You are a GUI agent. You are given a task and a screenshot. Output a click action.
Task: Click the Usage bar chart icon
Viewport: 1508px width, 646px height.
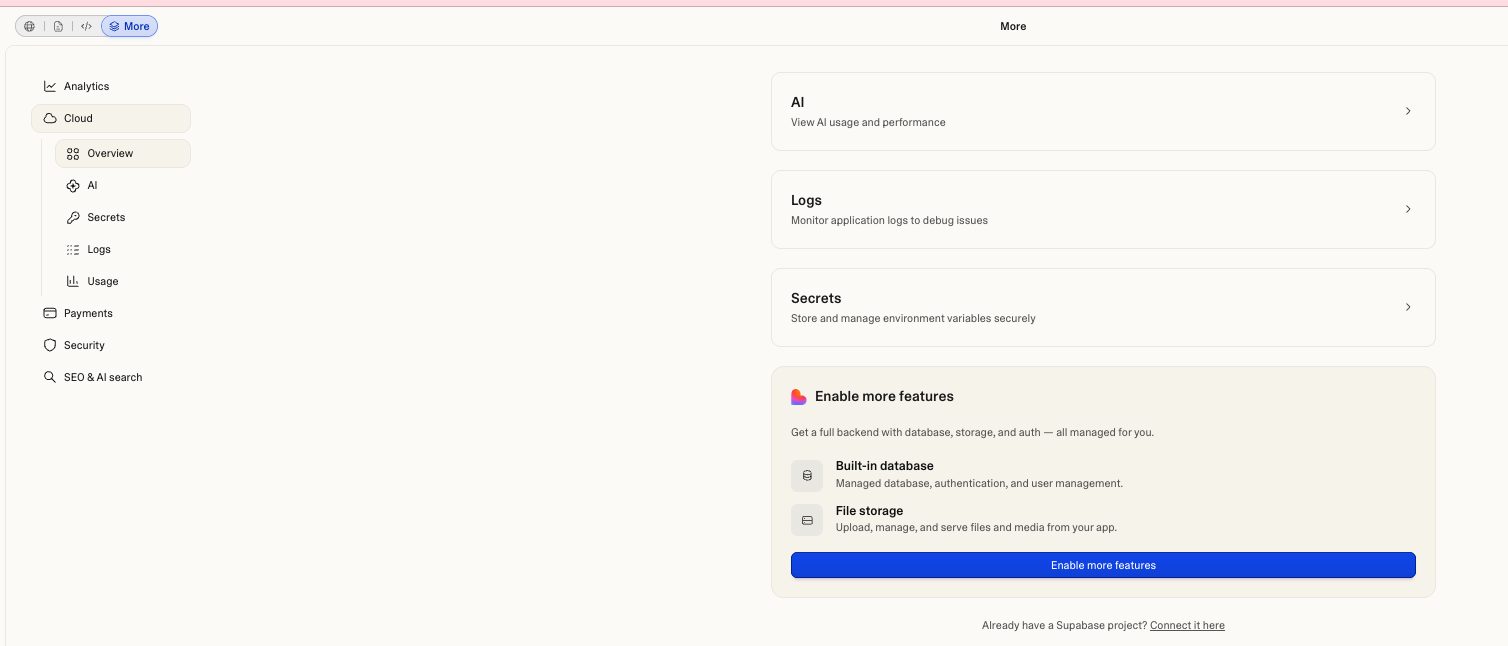point(73,282)
